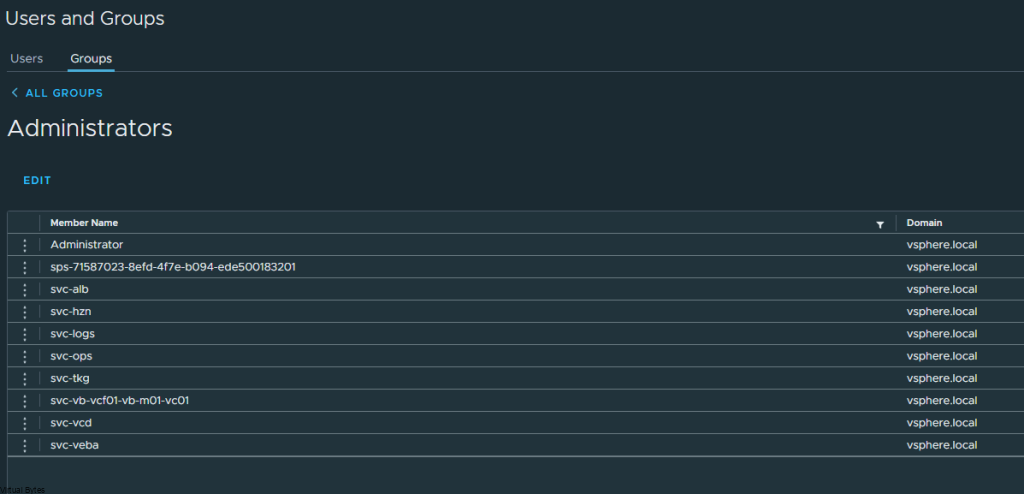Viewport: 1024px width, 494px height.
Task: Click the kebab icon beside svc-alb
Action: point(25,289)
